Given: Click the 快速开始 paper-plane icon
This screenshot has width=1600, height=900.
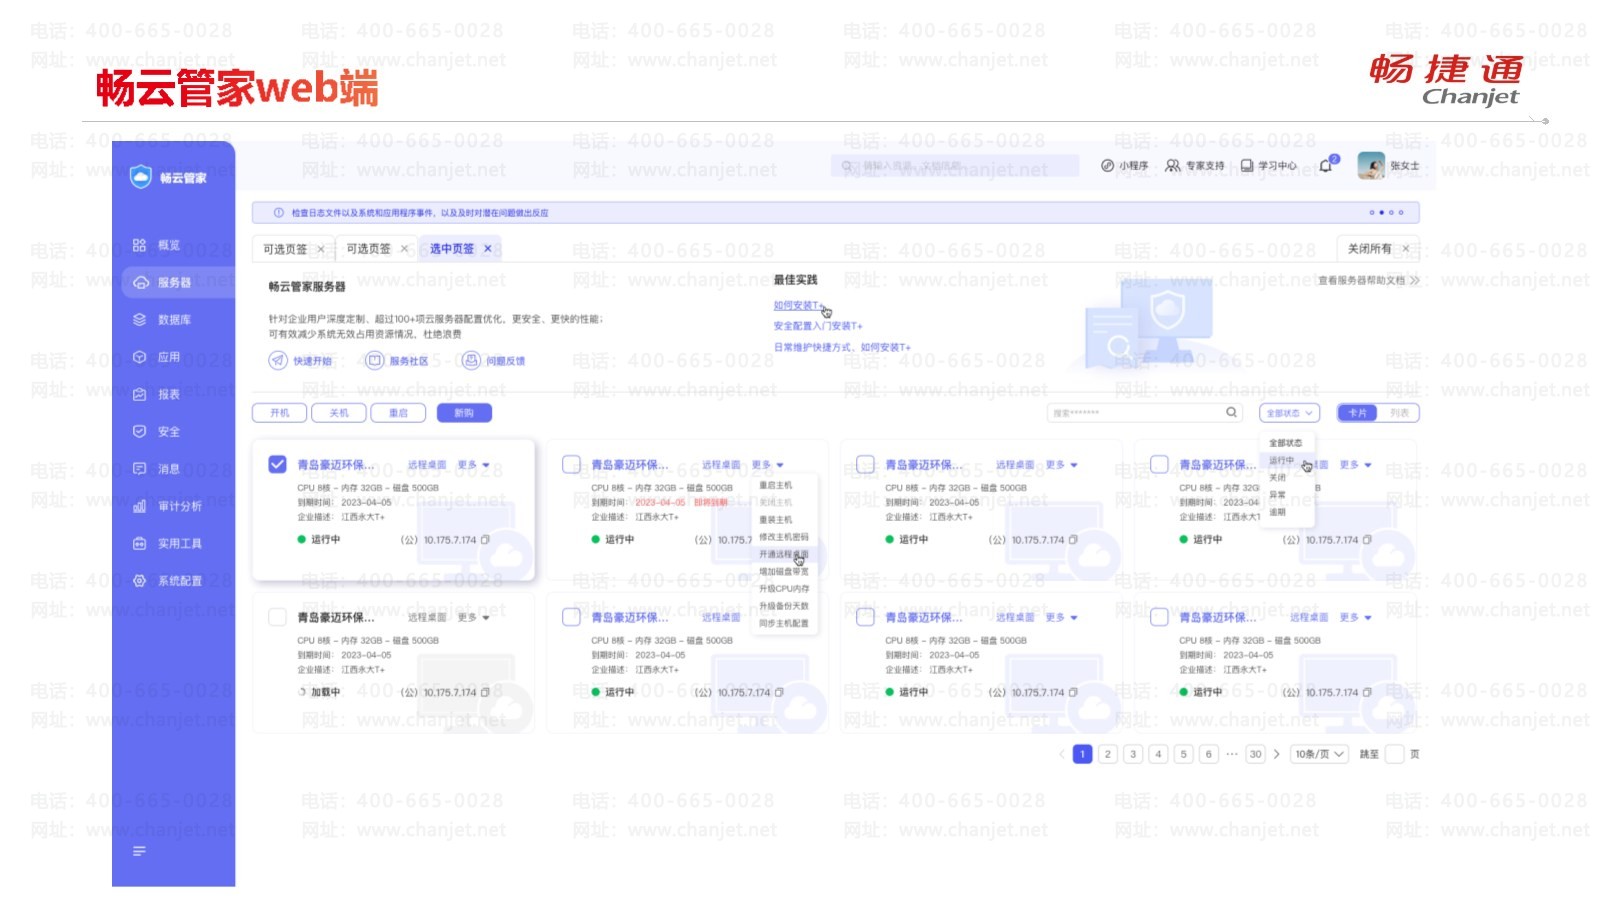Looking at the screenshot, I should click(x=278, y=360).
